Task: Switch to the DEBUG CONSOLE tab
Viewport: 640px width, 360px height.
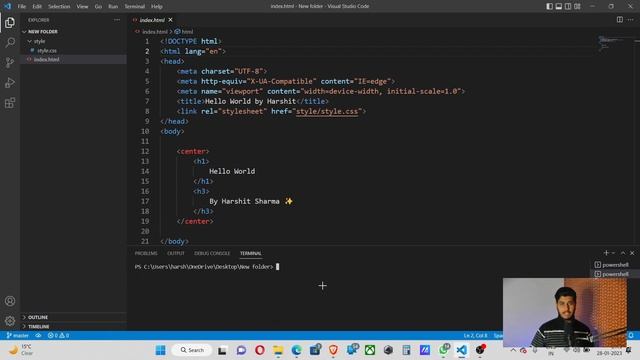Action: click(212, 253)
